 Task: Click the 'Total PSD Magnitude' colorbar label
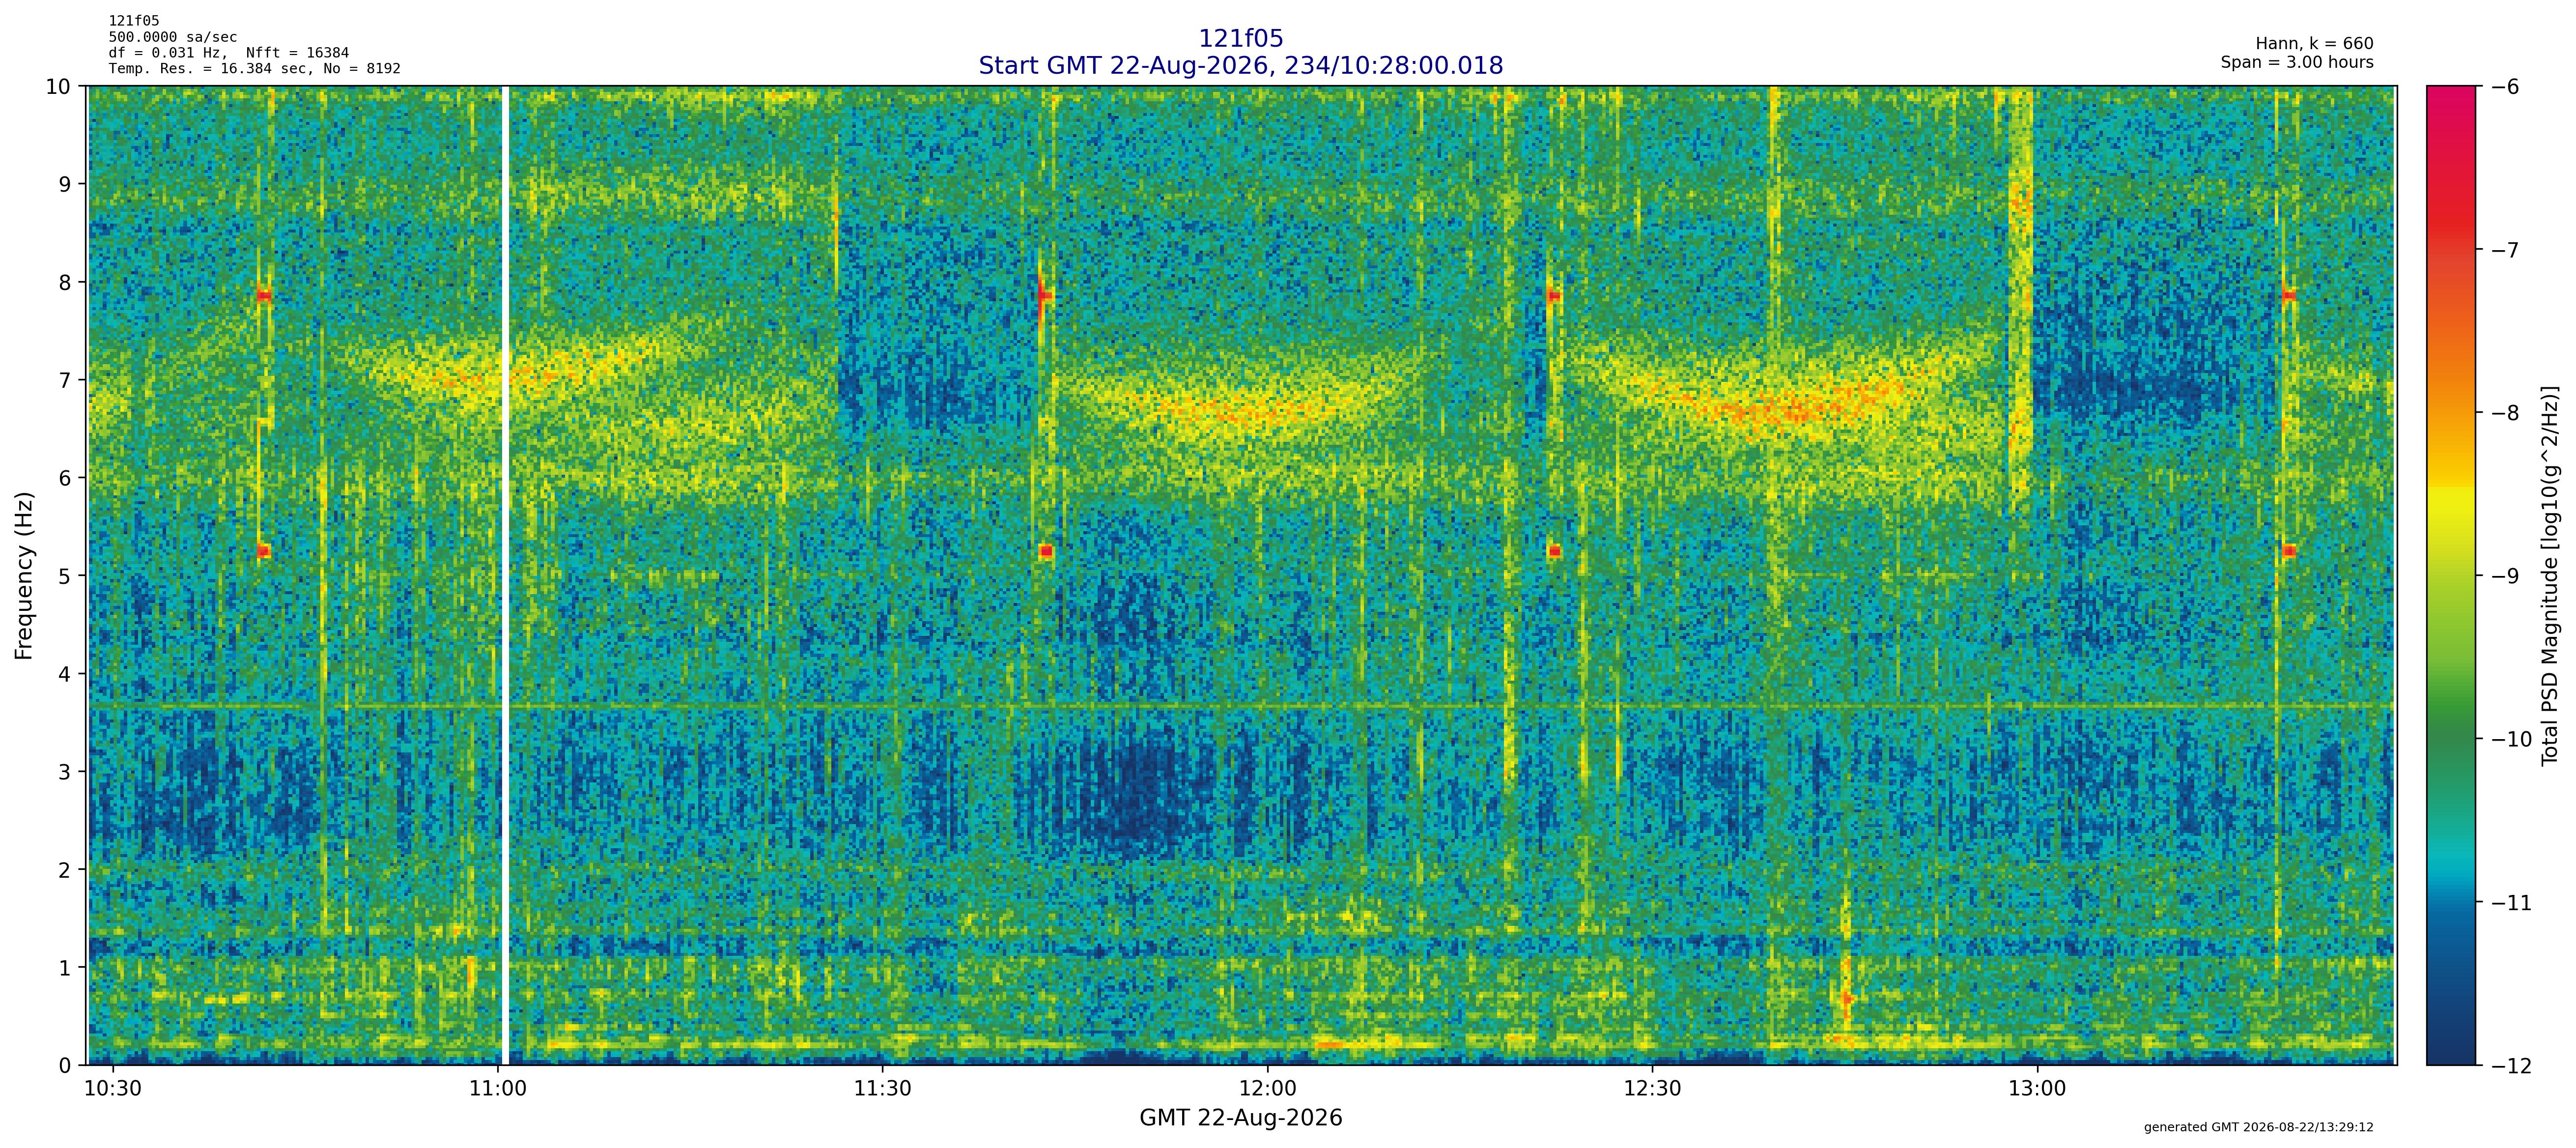(x=2550, y=576)
